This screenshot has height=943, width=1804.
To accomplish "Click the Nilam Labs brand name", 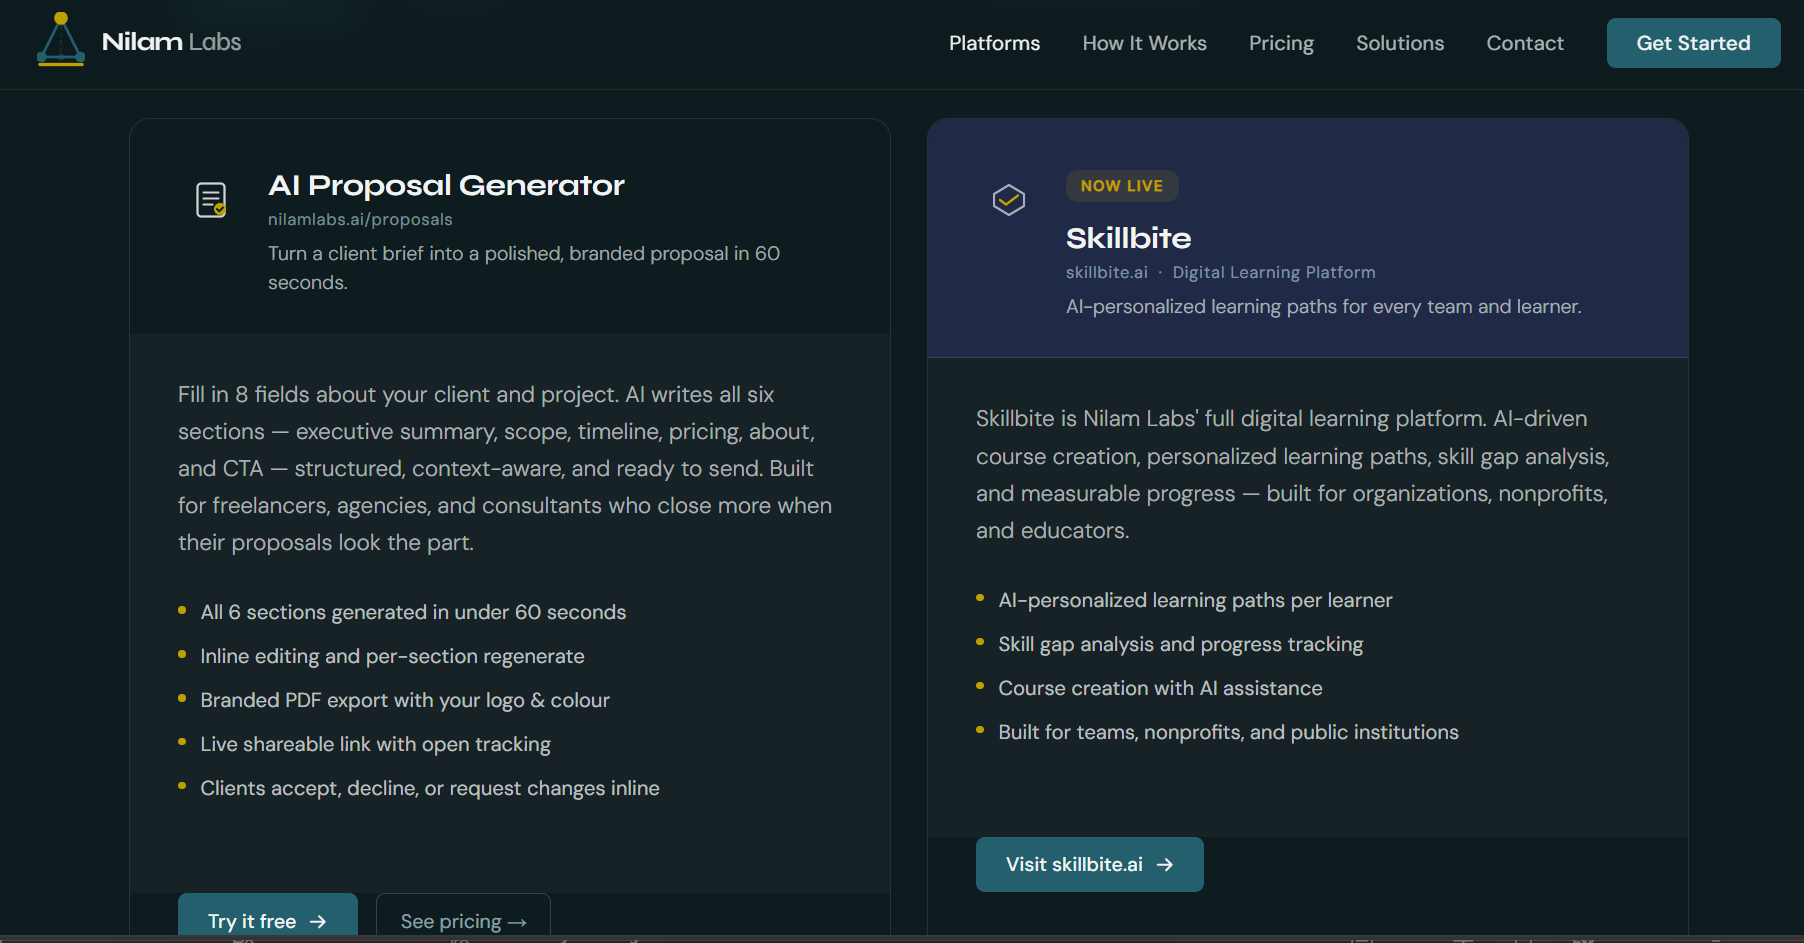I will [172, 42].
